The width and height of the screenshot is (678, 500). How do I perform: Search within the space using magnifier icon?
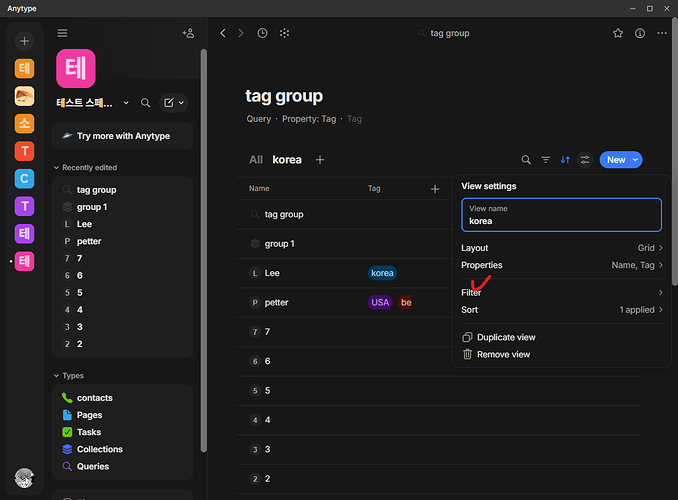(x=146, y=103)
